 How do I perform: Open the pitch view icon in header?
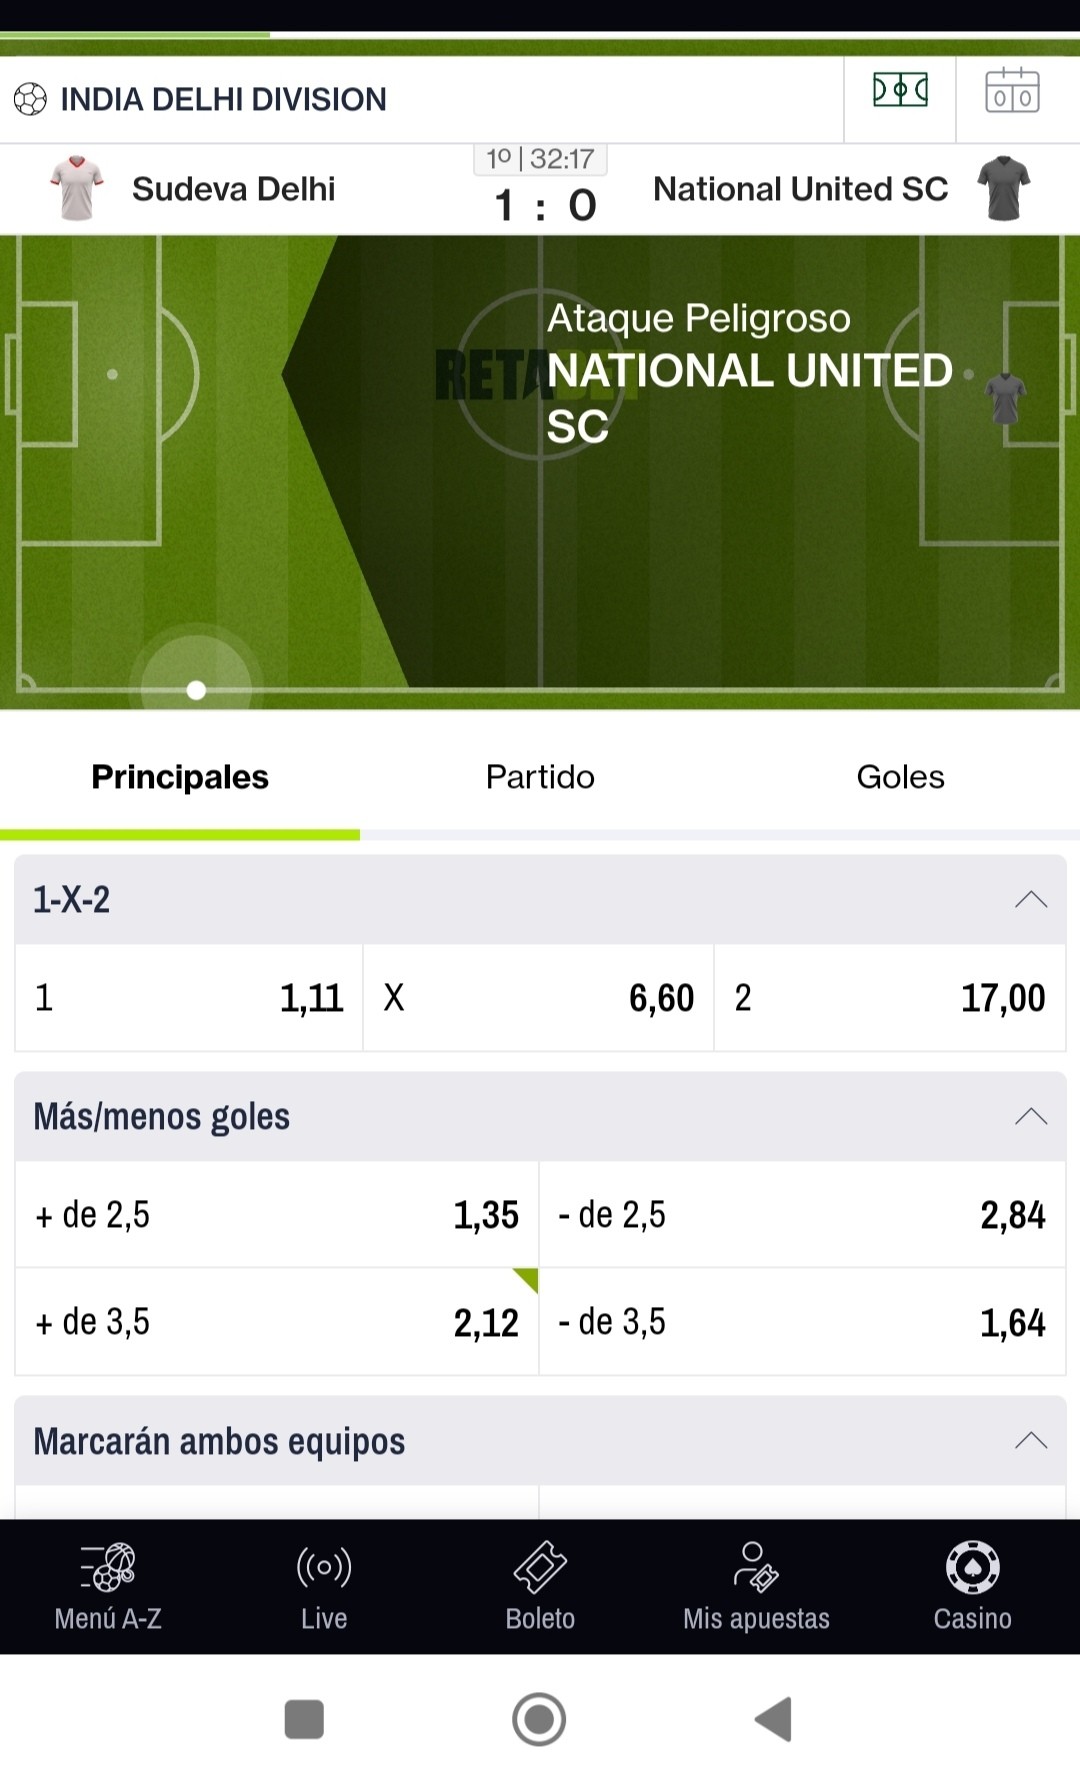click(900, 90)
